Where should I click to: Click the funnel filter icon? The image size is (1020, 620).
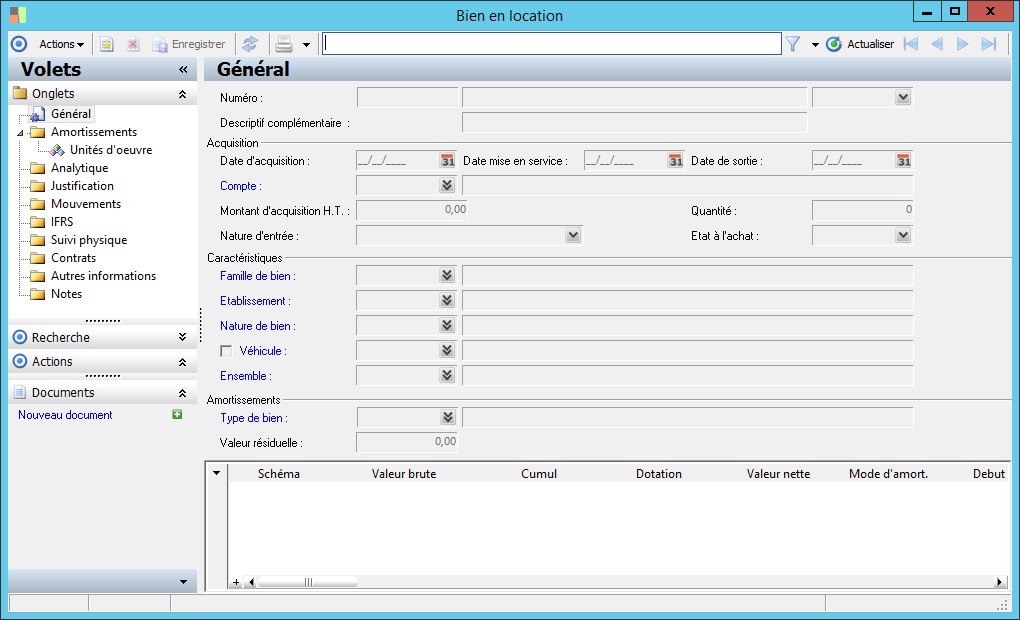(793, 44)
